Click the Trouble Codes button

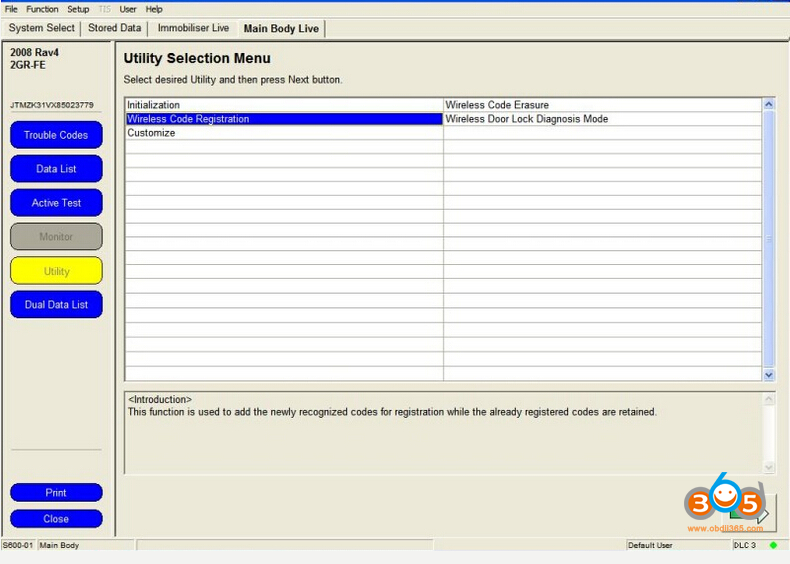click(x=56, y=135)
